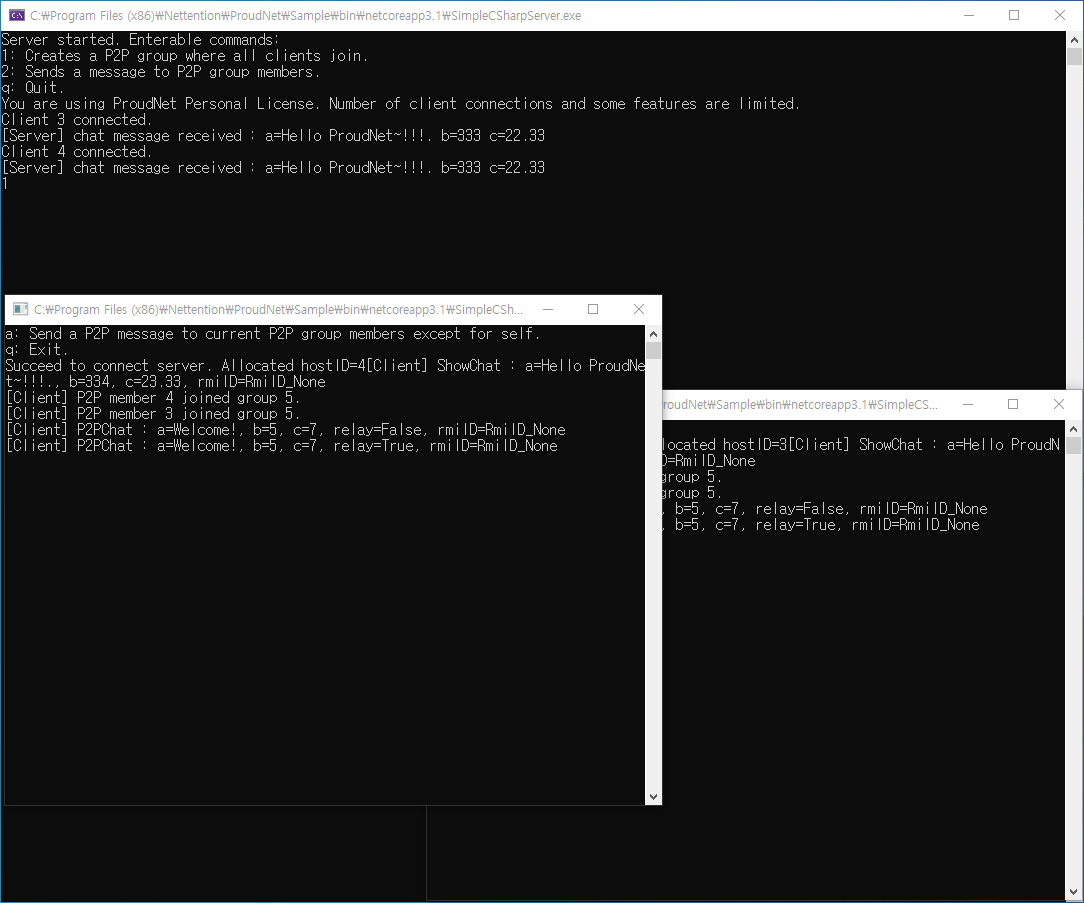Minimize the hostID=4 client console window
The height and width of the screenshot is (903, 1084).
tap(548, 309)
